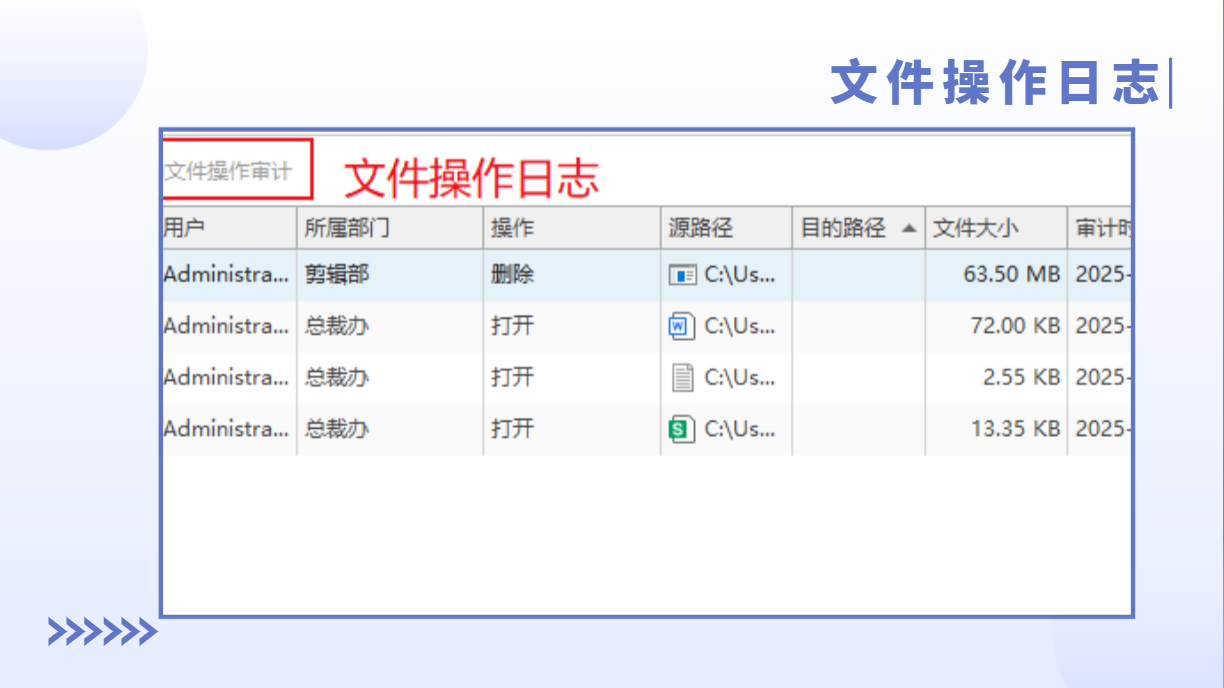Select the 剪辑部 department cell

390,274
